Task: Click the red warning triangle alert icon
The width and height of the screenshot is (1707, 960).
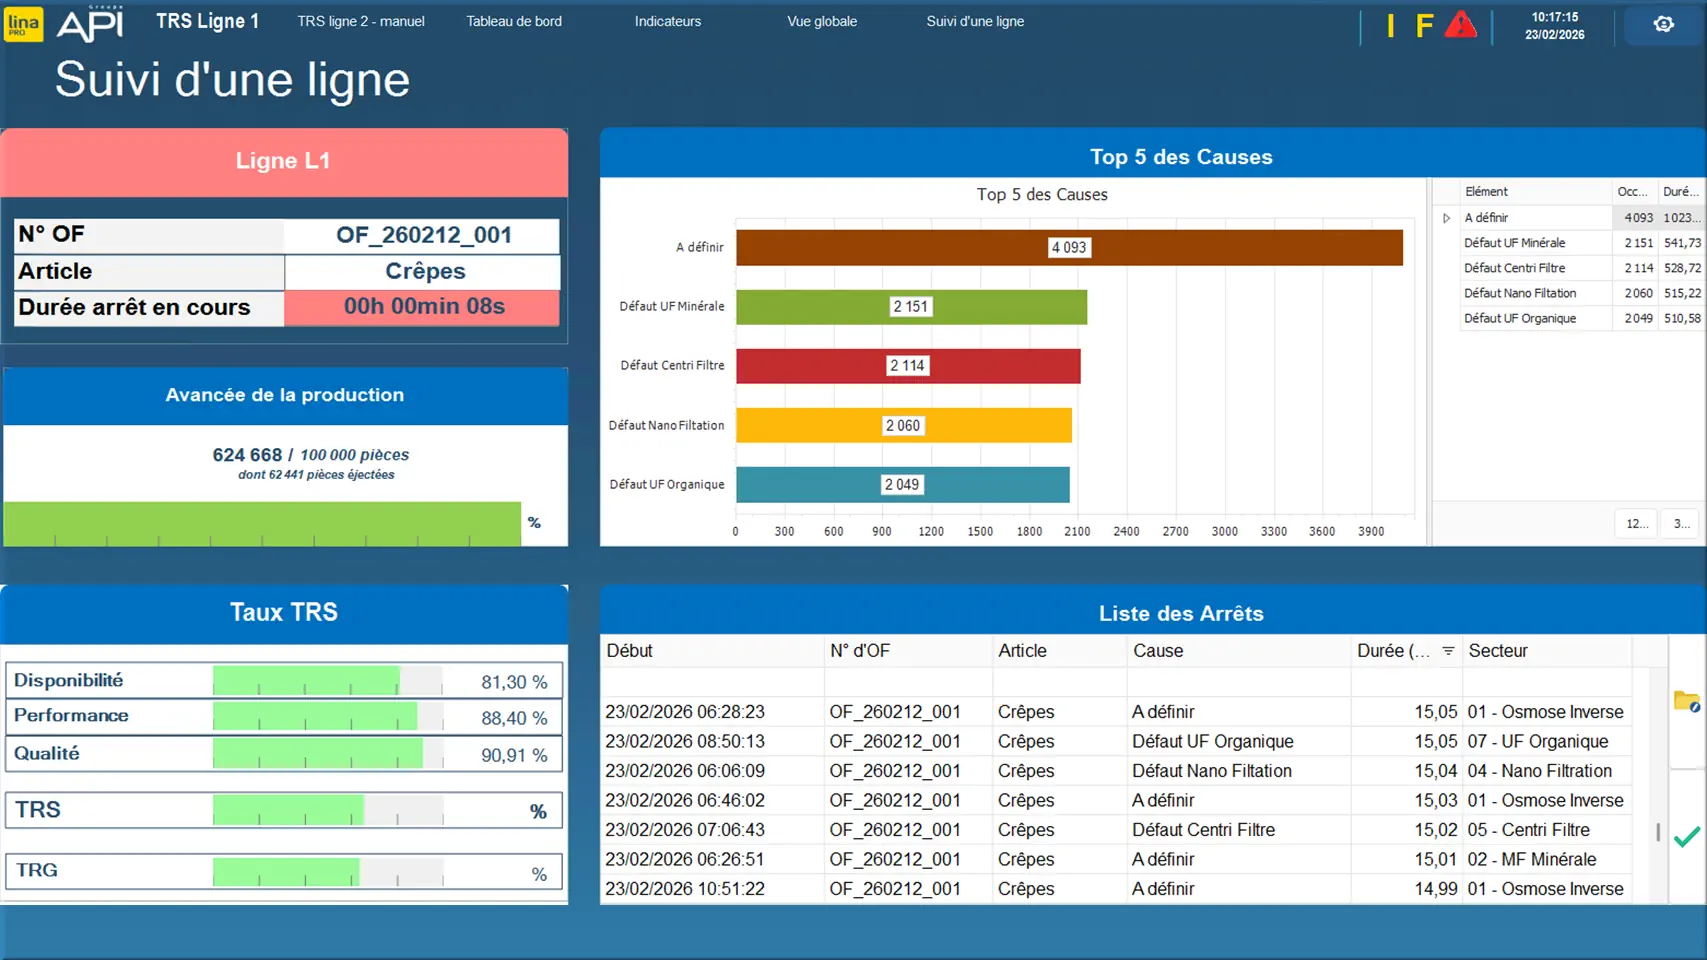Action: pyautogui.click(x=1460, y=25)
